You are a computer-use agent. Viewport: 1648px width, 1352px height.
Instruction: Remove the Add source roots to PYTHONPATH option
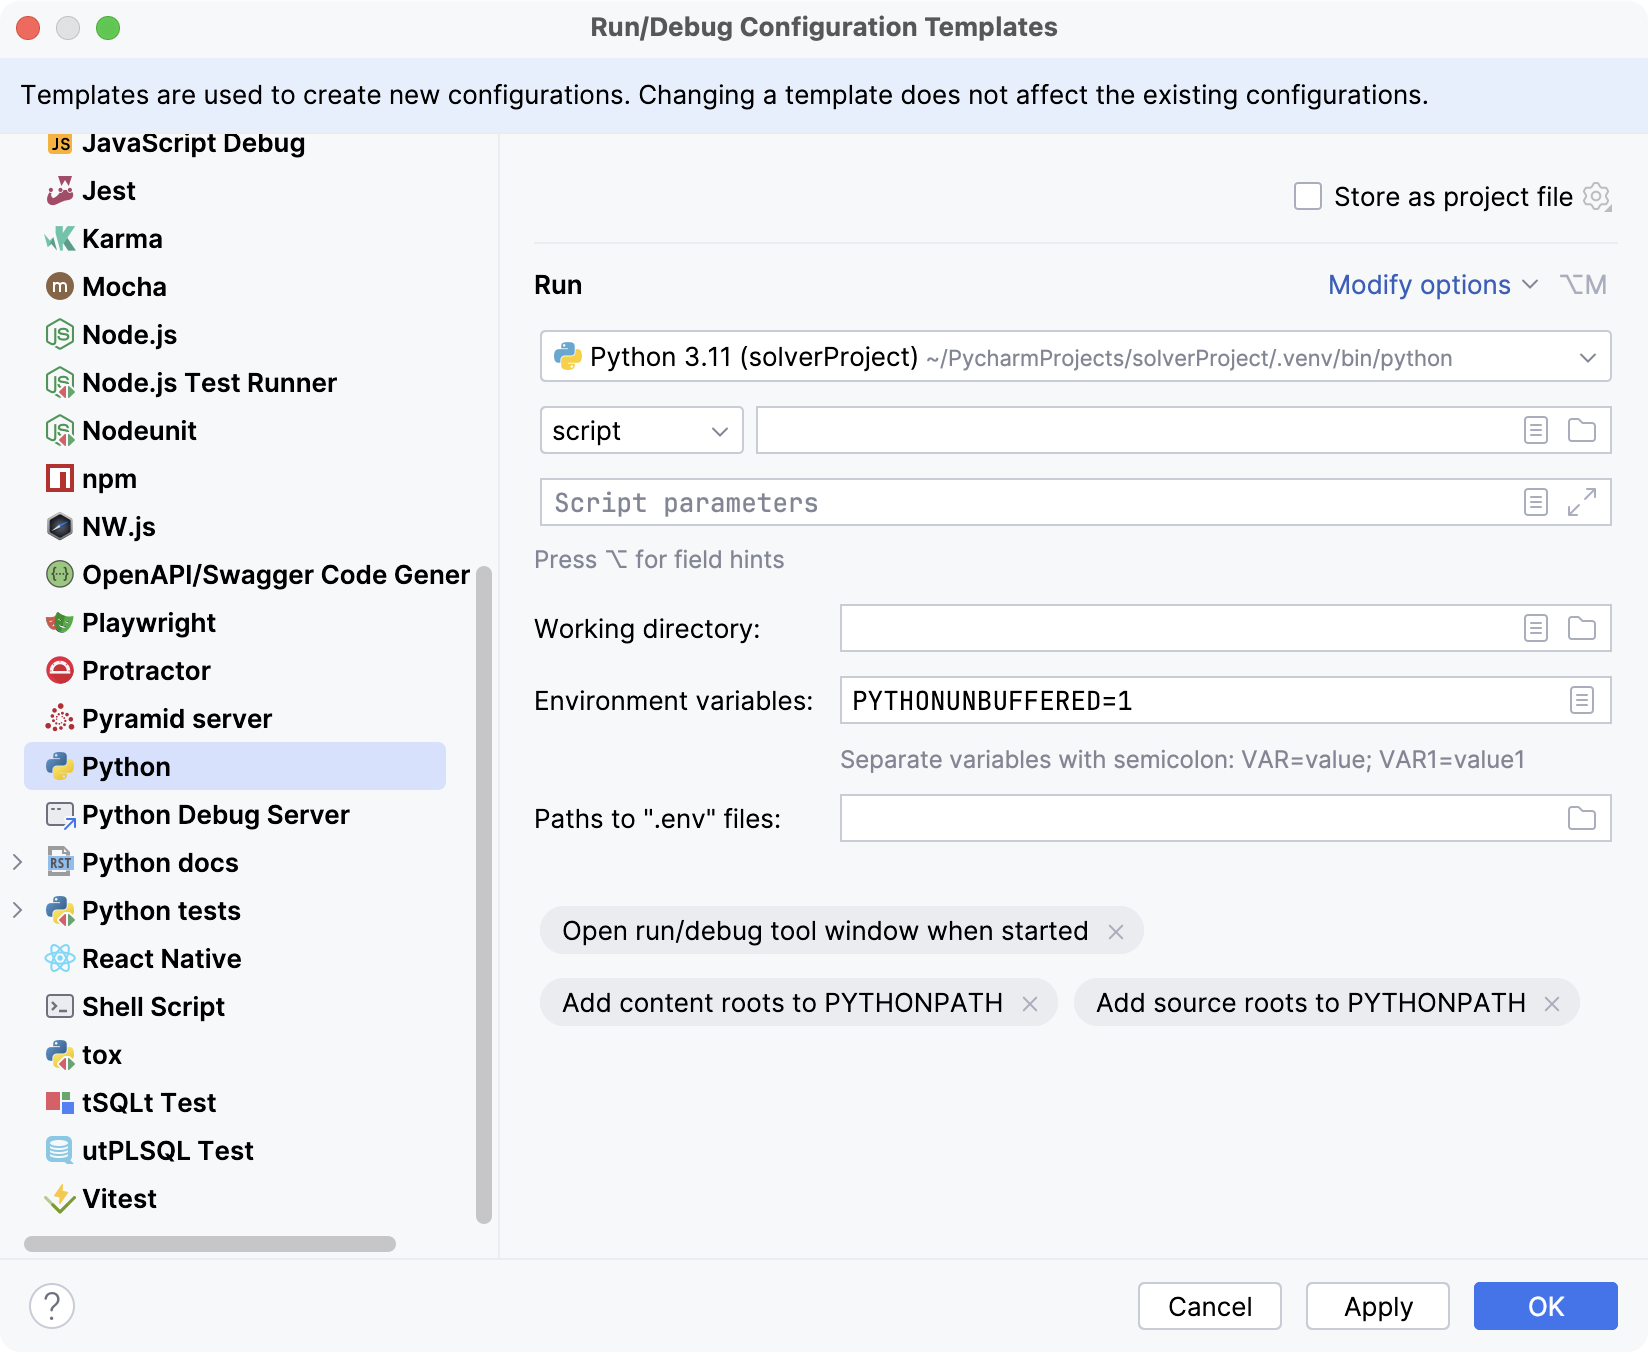[x=1553, y=1003]
